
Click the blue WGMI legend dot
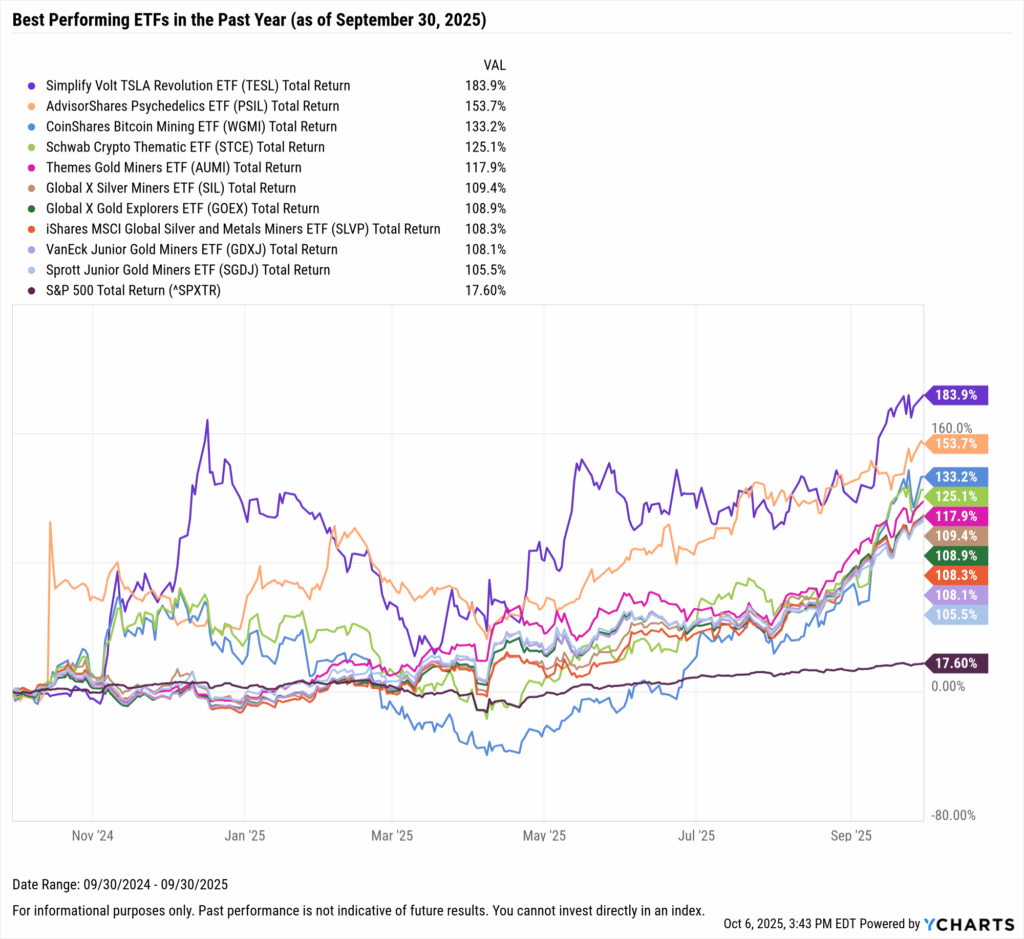click(34, 127)
